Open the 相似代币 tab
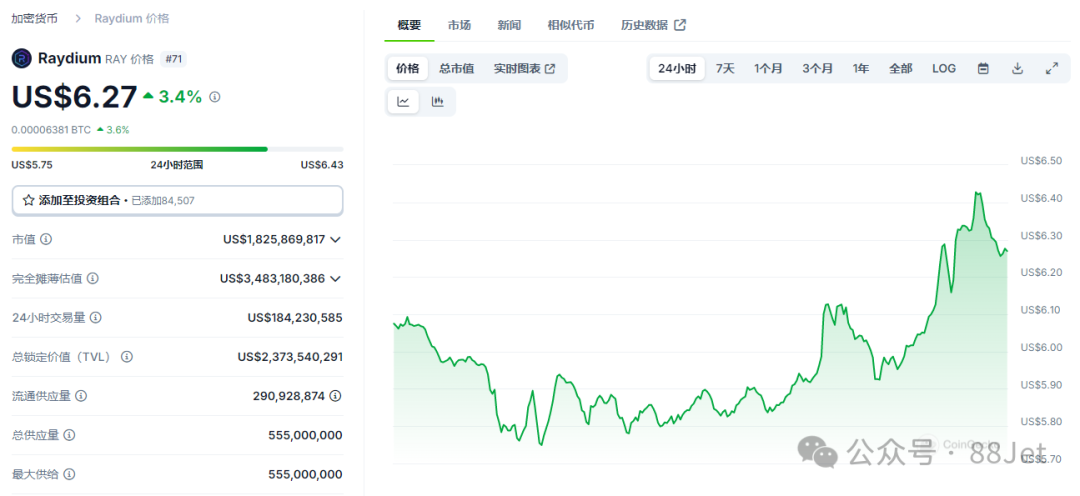 (x=571, y=25)
